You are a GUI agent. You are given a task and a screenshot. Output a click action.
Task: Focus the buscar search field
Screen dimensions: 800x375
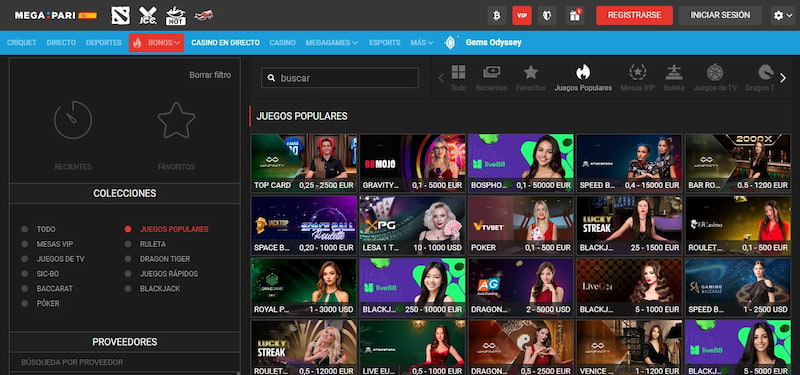pyautogui.click(x=340, y=78)
